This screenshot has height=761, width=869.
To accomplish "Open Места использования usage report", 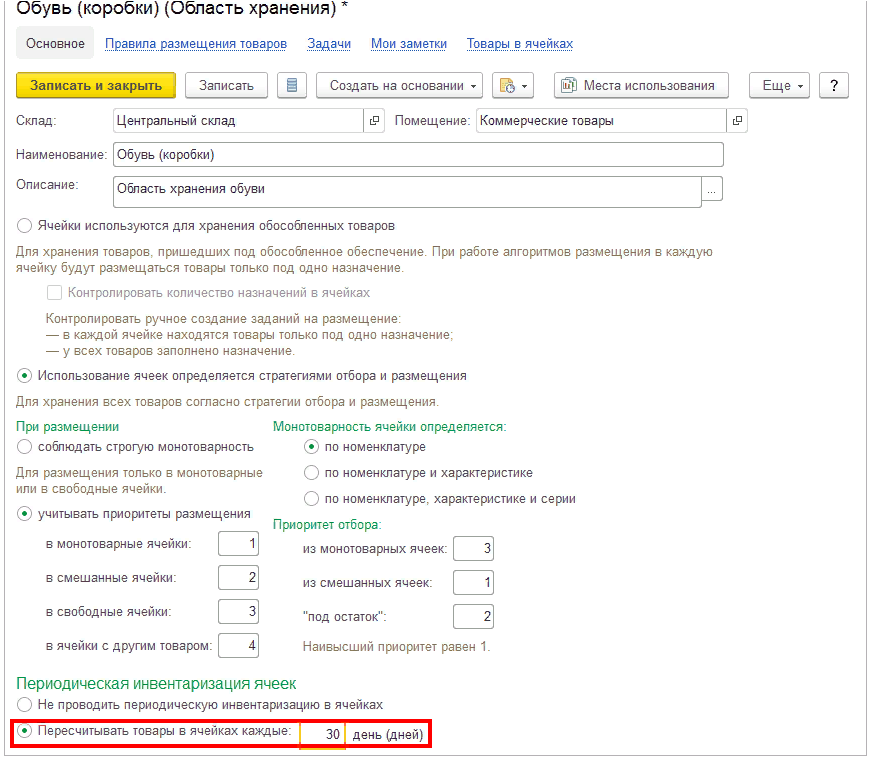I will pos(641,85).
